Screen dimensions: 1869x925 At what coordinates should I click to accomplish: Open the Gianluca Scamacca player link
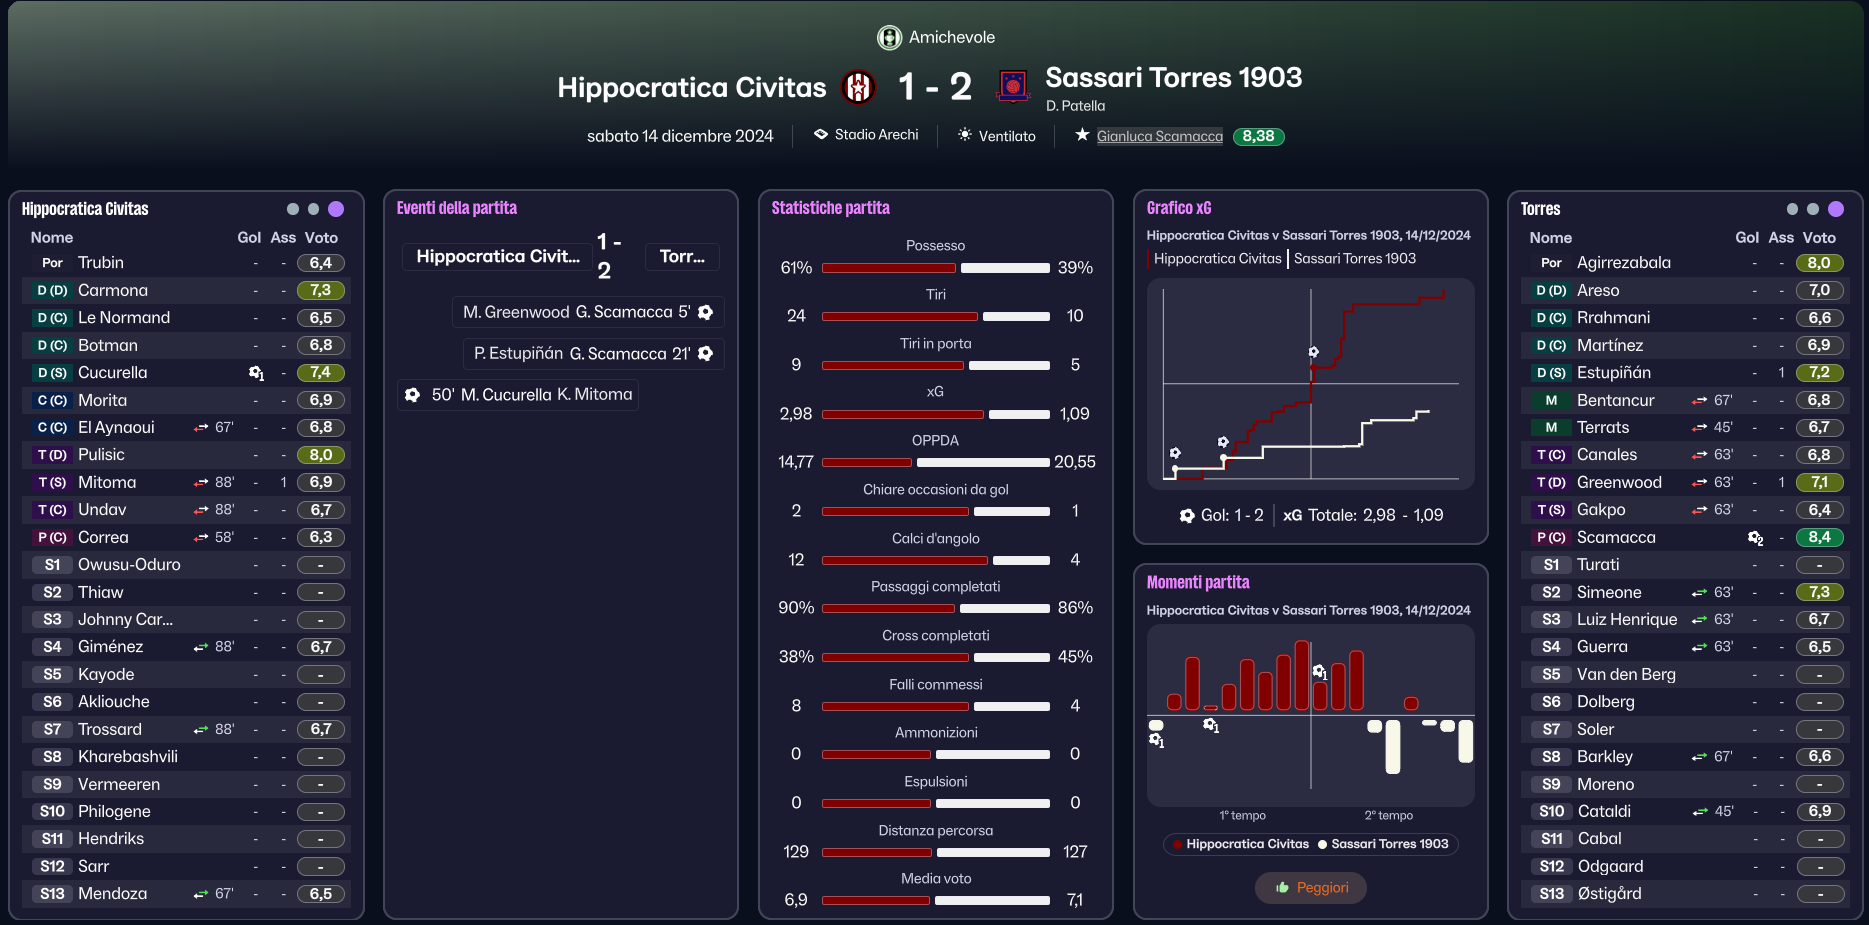click(x=1160, y=136)
